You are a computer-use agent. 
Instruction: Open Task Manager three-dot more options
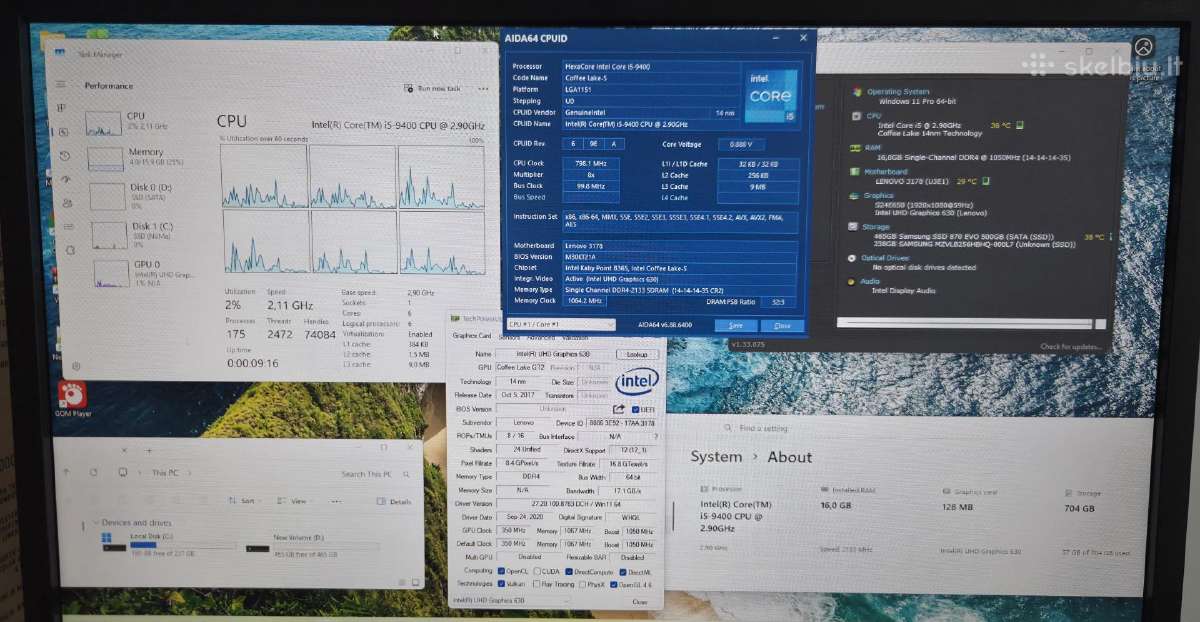pyautogui.click(x=482, y=87)
